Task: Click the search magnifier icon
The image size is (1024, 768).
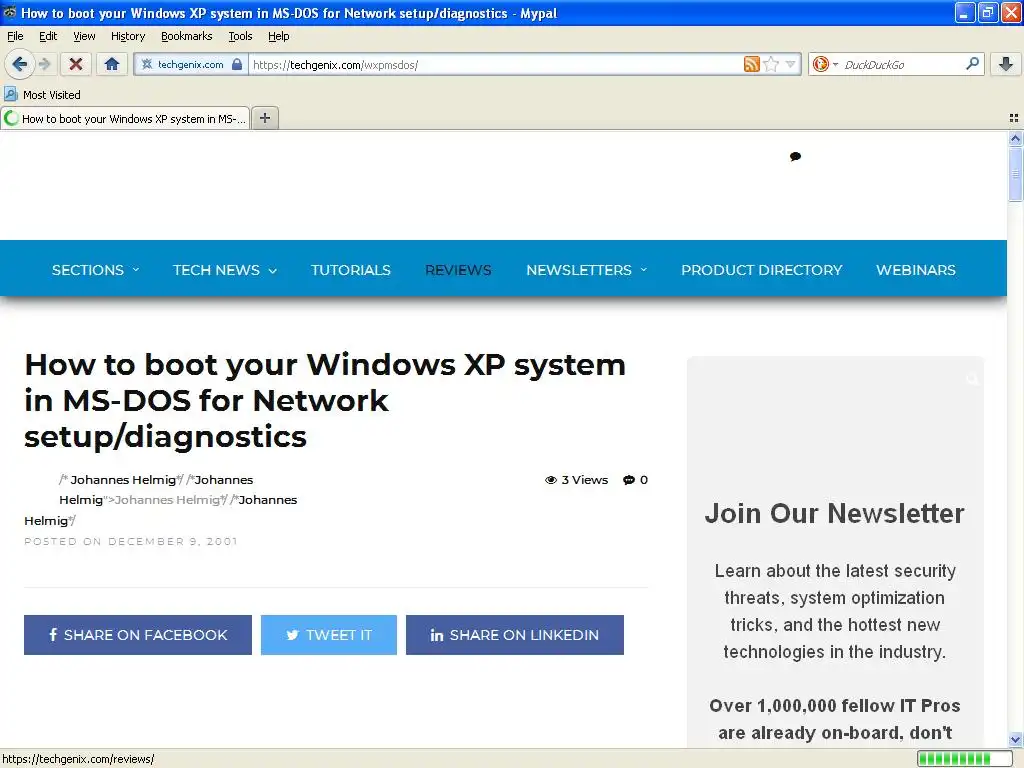Action: coord(972,63)
